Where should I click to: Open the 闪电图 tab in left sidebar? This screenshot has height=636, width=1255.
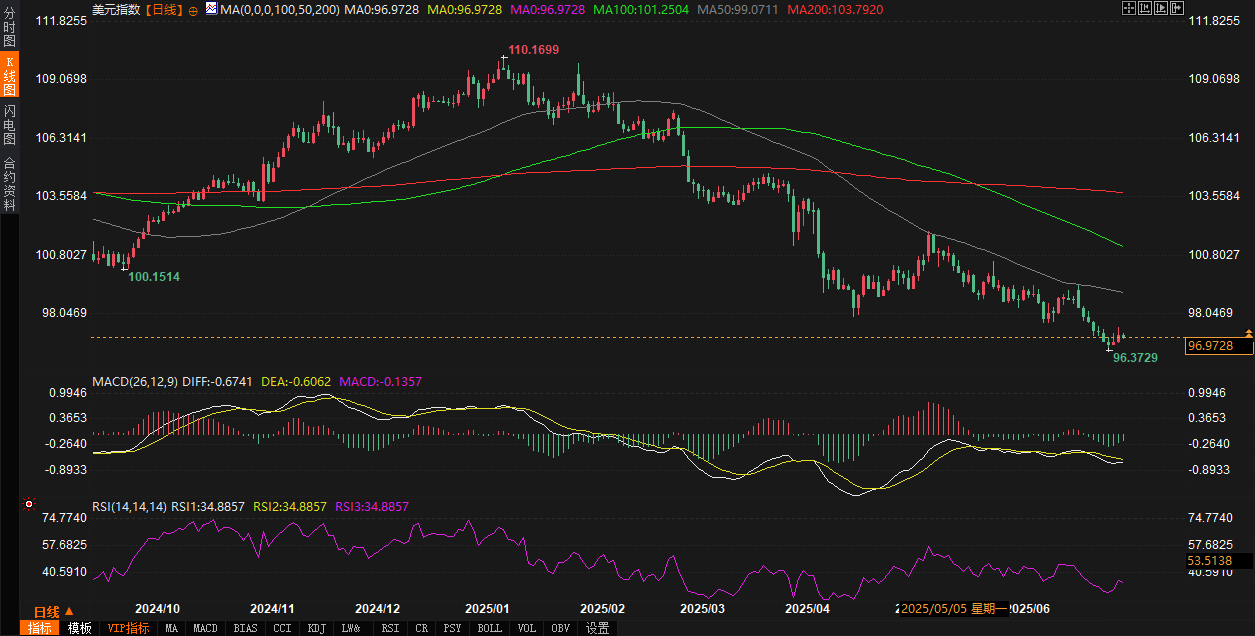point(9,125)
